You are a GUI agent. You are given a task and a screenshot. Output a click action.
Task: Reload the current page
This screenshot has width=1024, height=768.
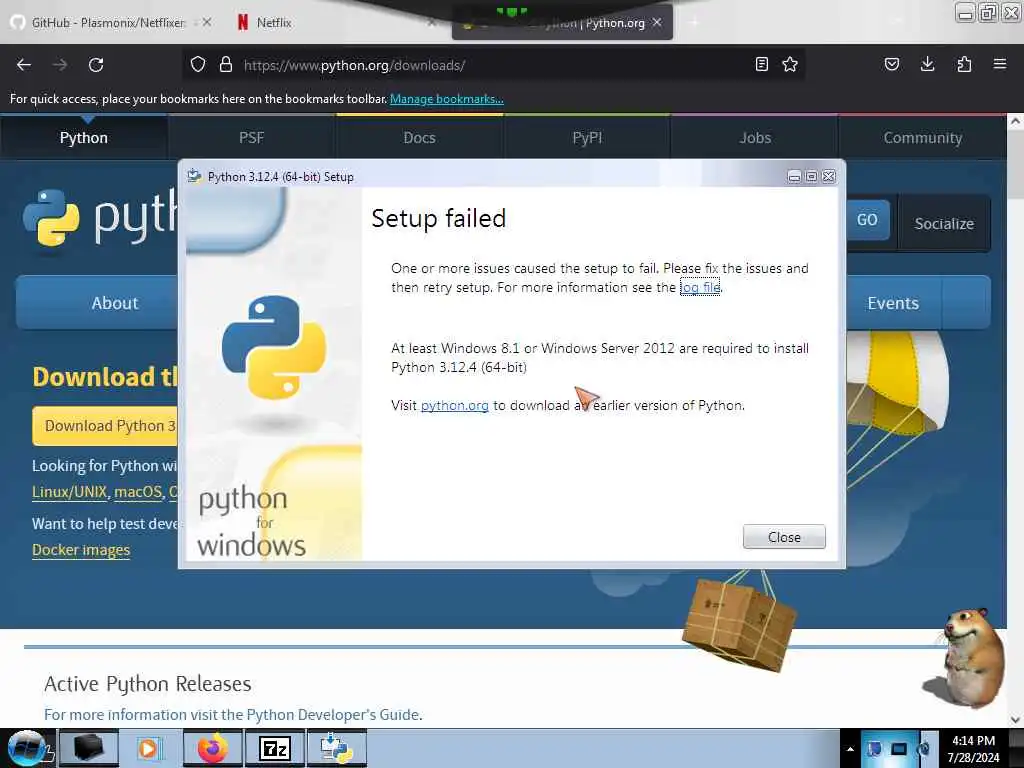(96, 65)
